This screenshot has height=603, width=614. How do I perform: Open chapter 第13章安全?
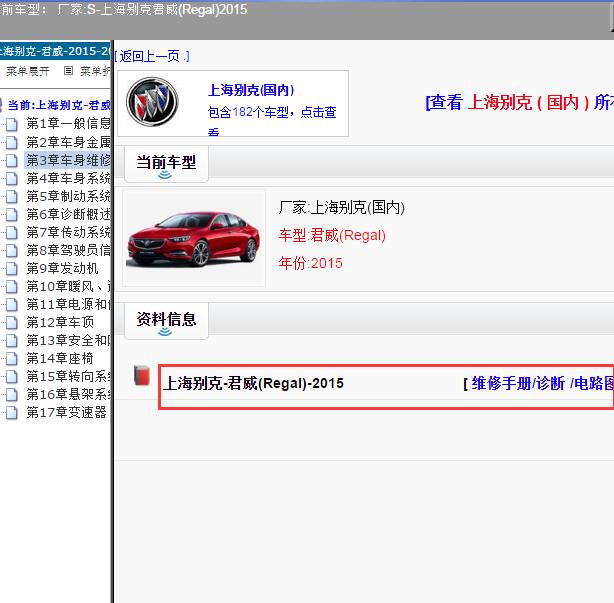pyautogui.click(x=69, y=341)
